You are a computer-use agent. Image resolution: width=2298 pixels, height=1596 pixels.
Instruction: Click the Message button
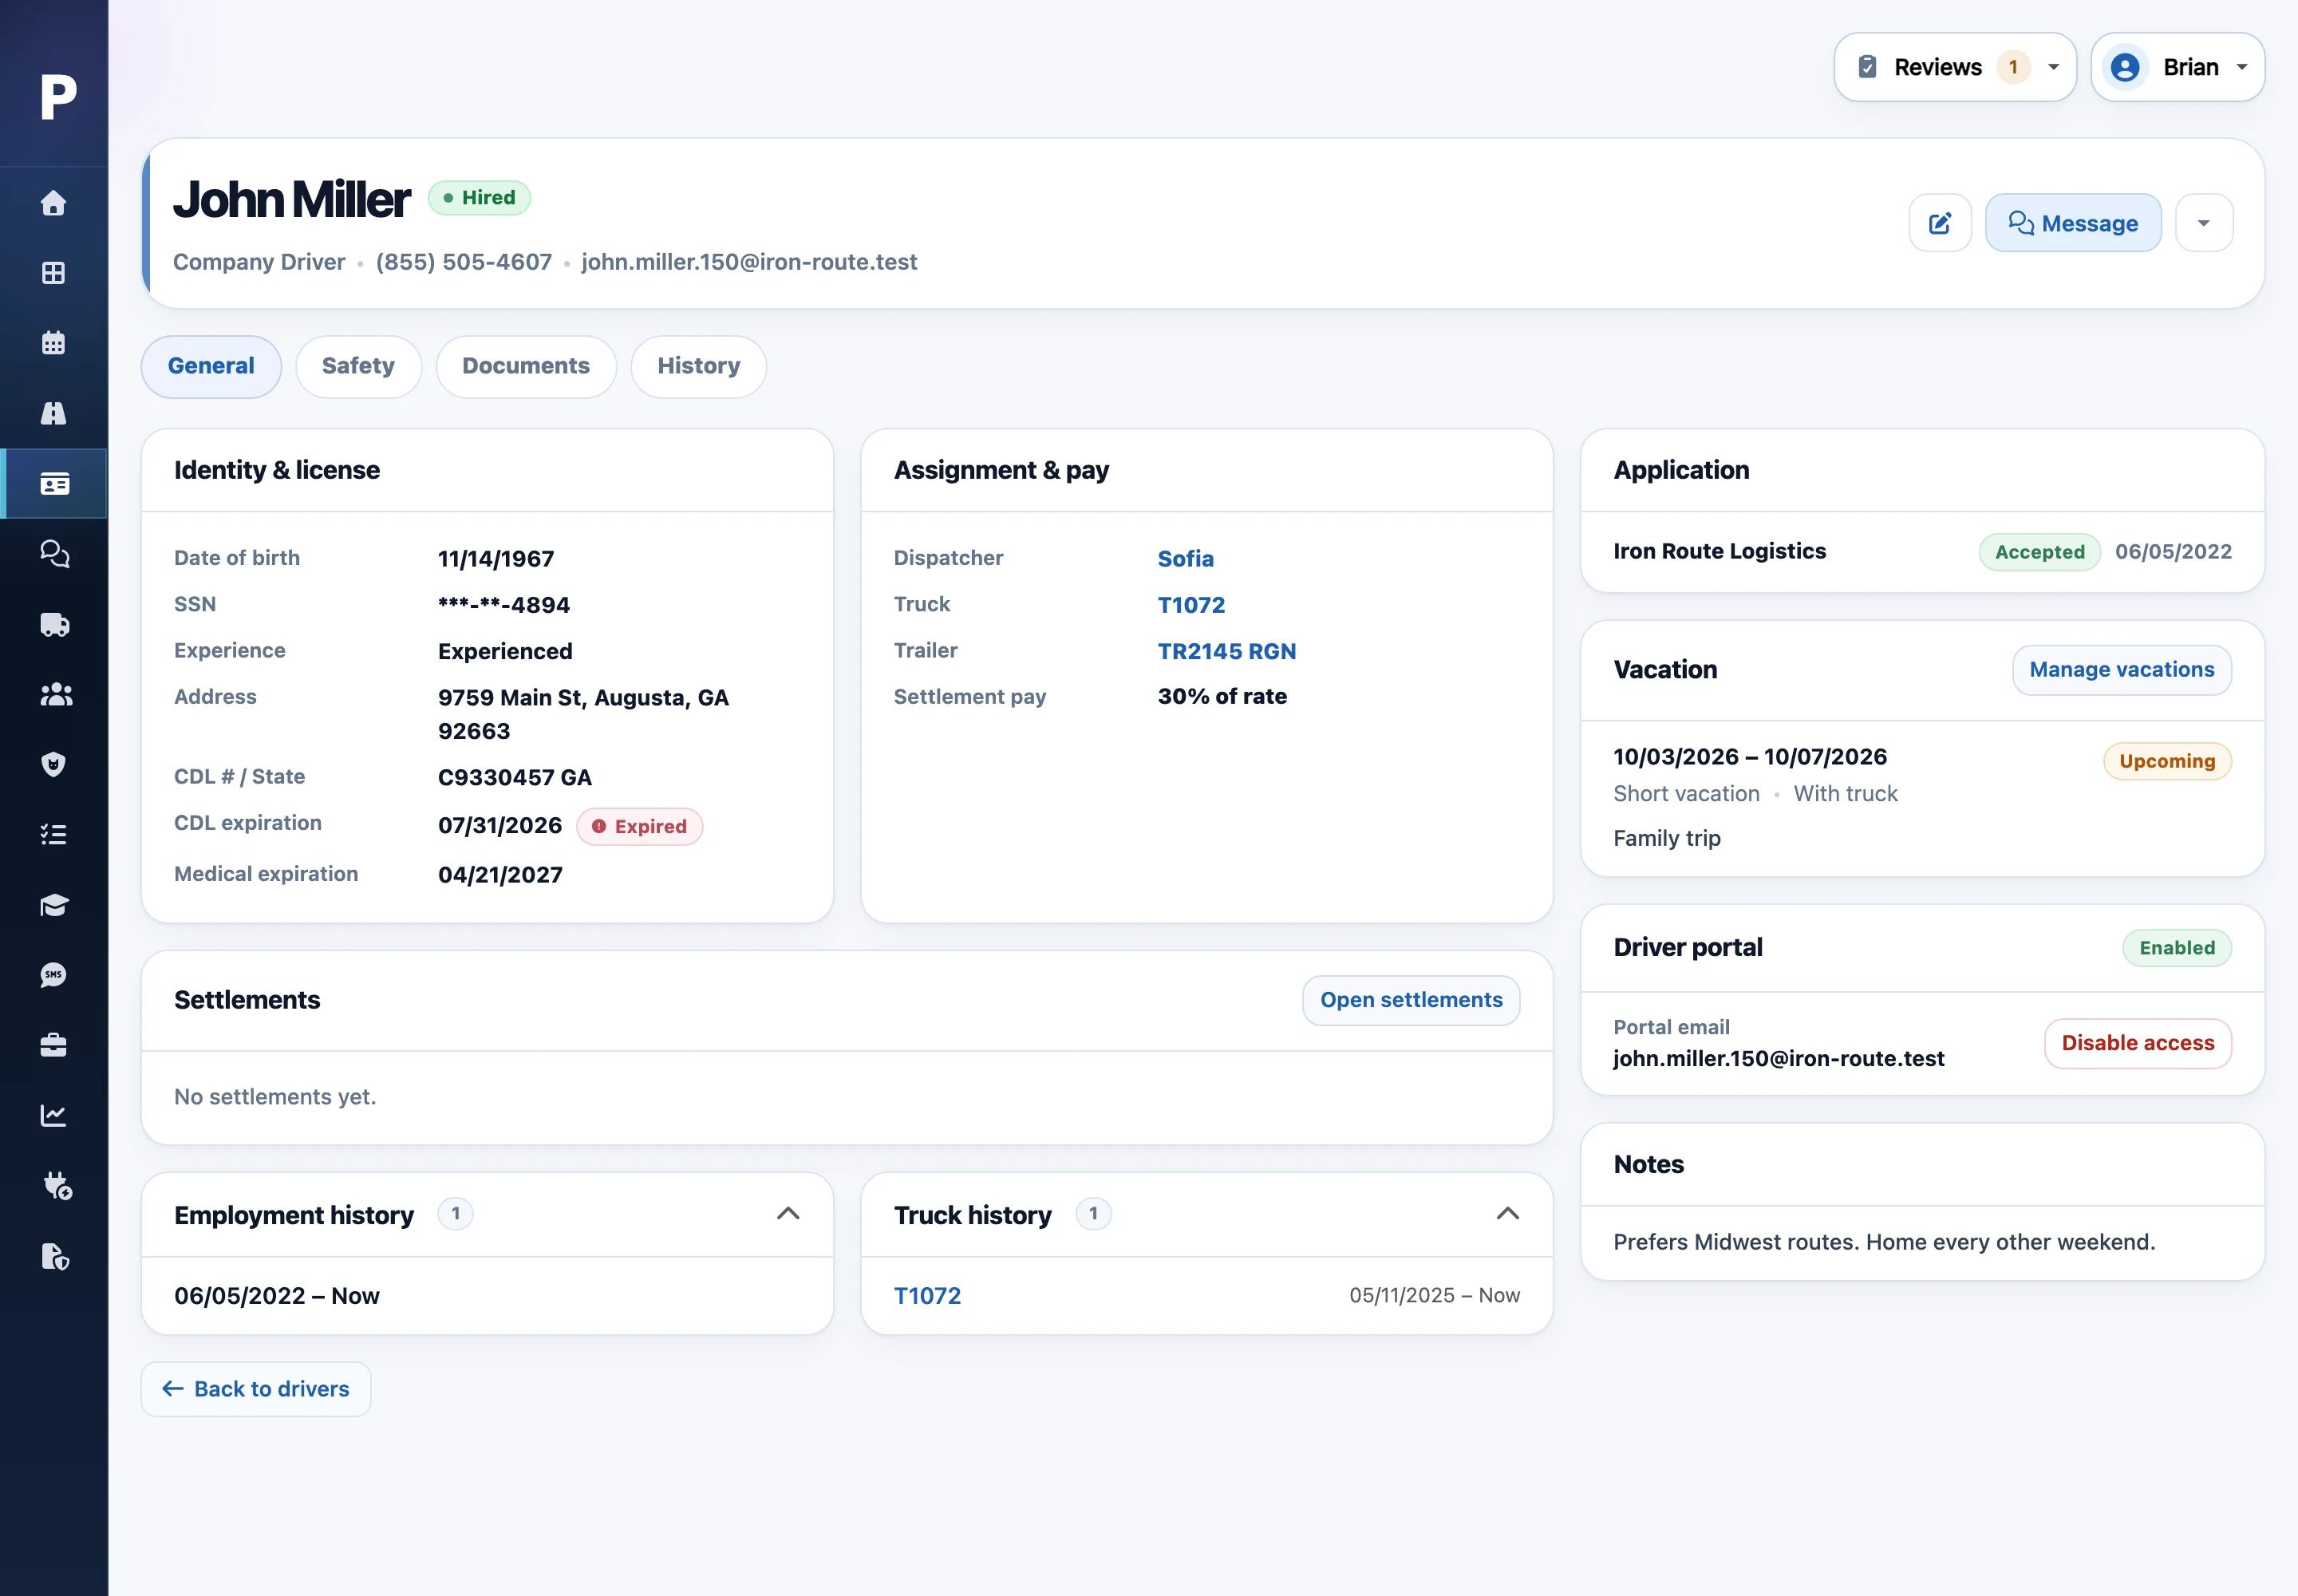tap(2073, 223)
